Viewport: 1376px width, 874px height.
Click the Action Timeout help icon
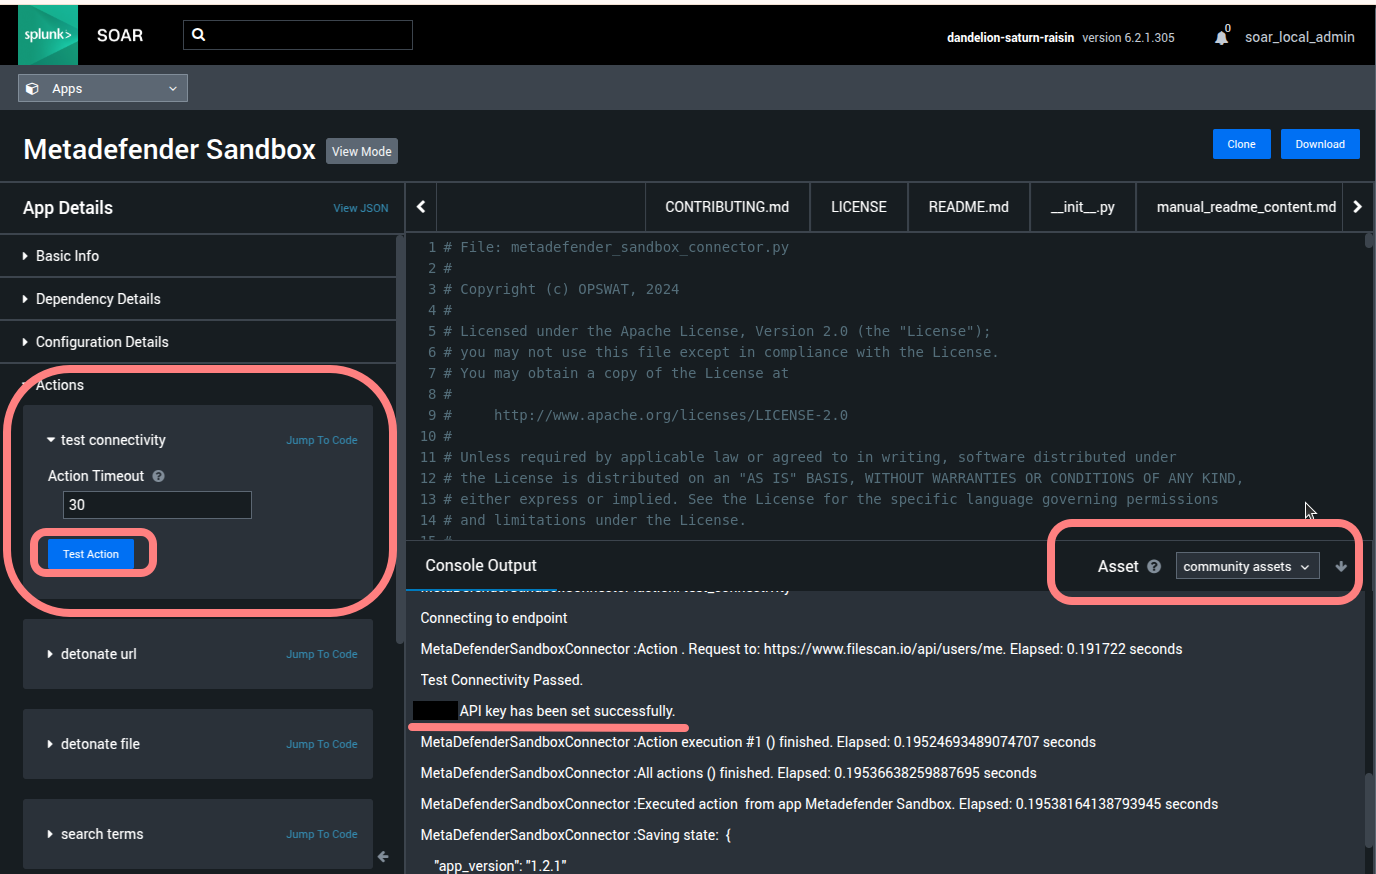click(x=158, y=476)
